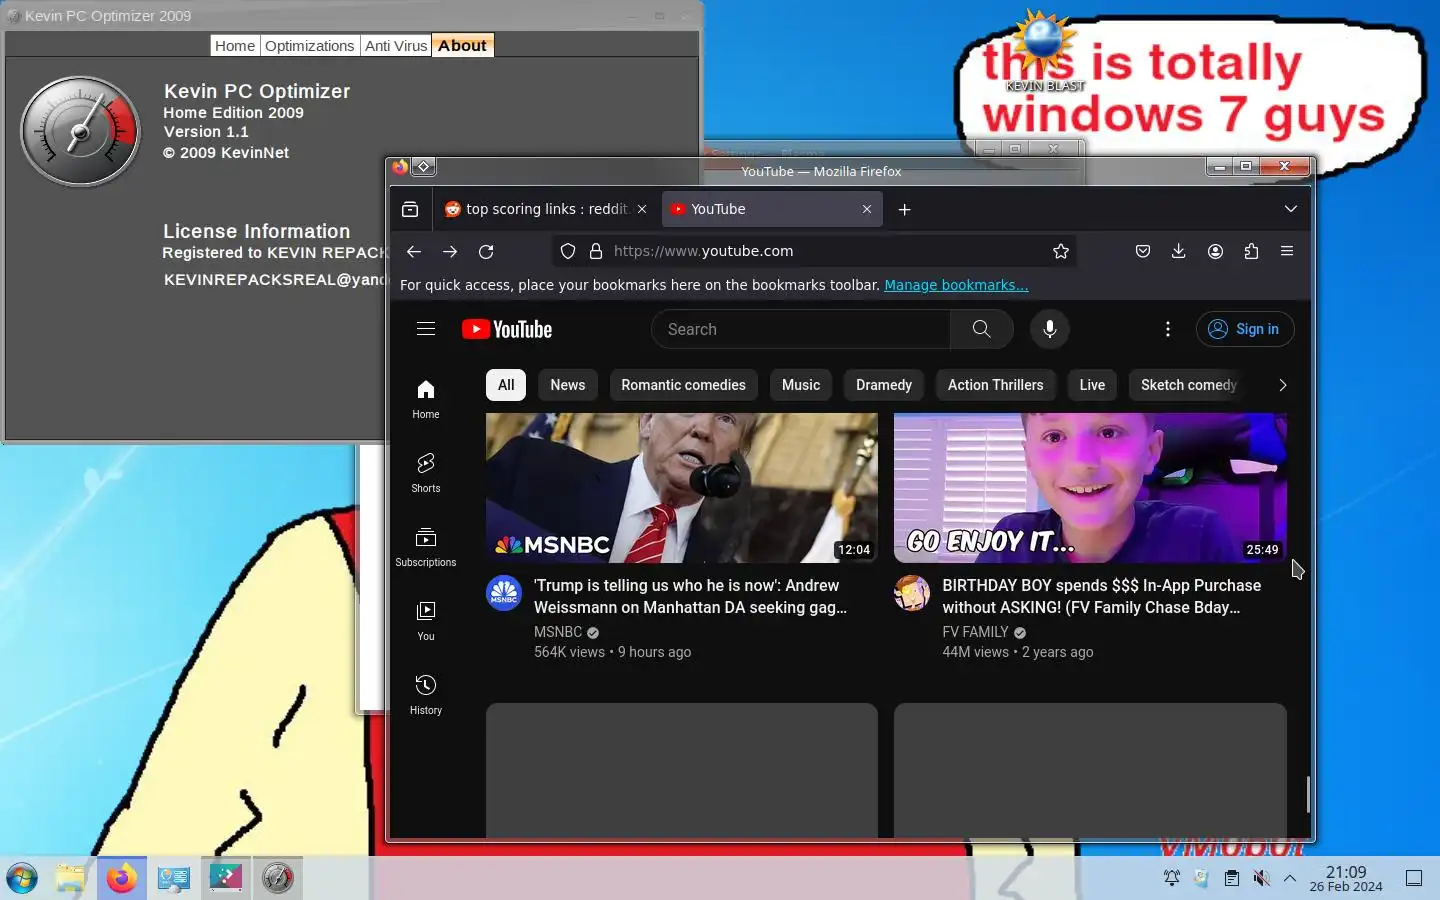Open the Firefox extensions puzzle icon

pos(1251,252)
